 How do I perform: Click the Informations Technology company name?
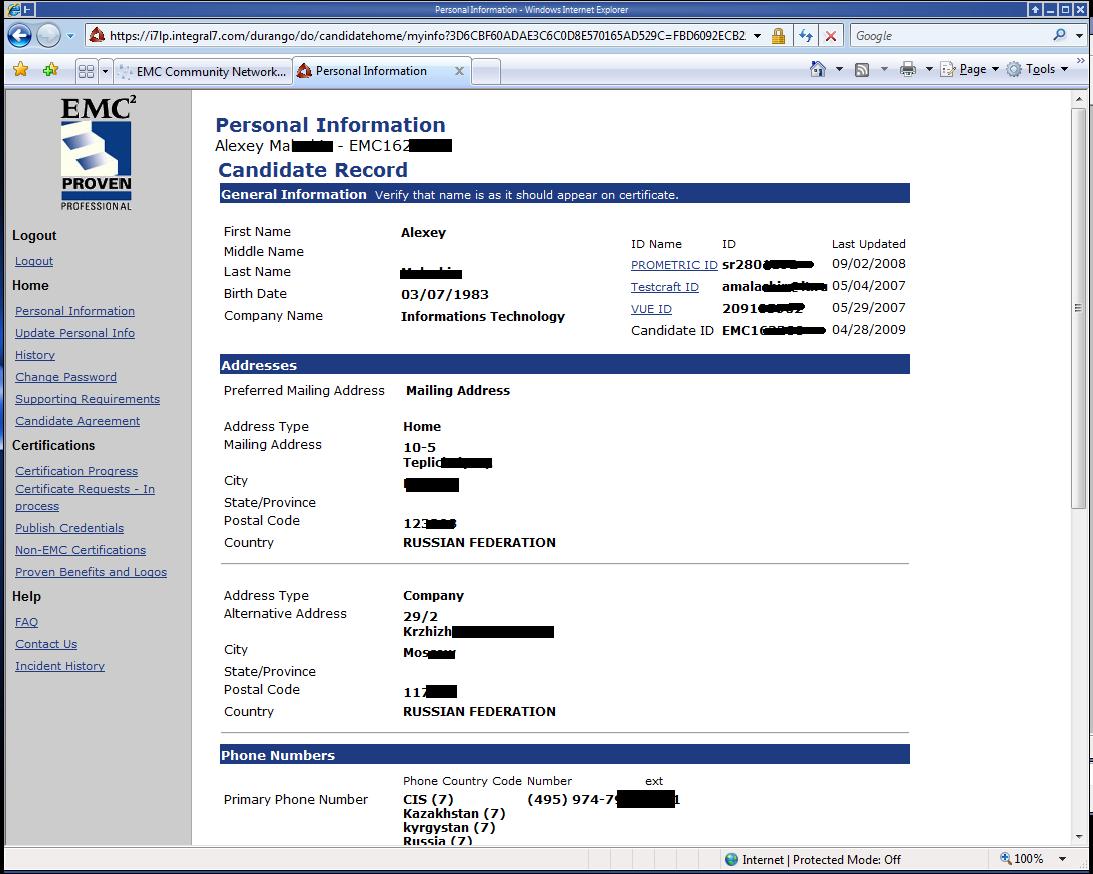pyautogui.click(x=482, y=316)
